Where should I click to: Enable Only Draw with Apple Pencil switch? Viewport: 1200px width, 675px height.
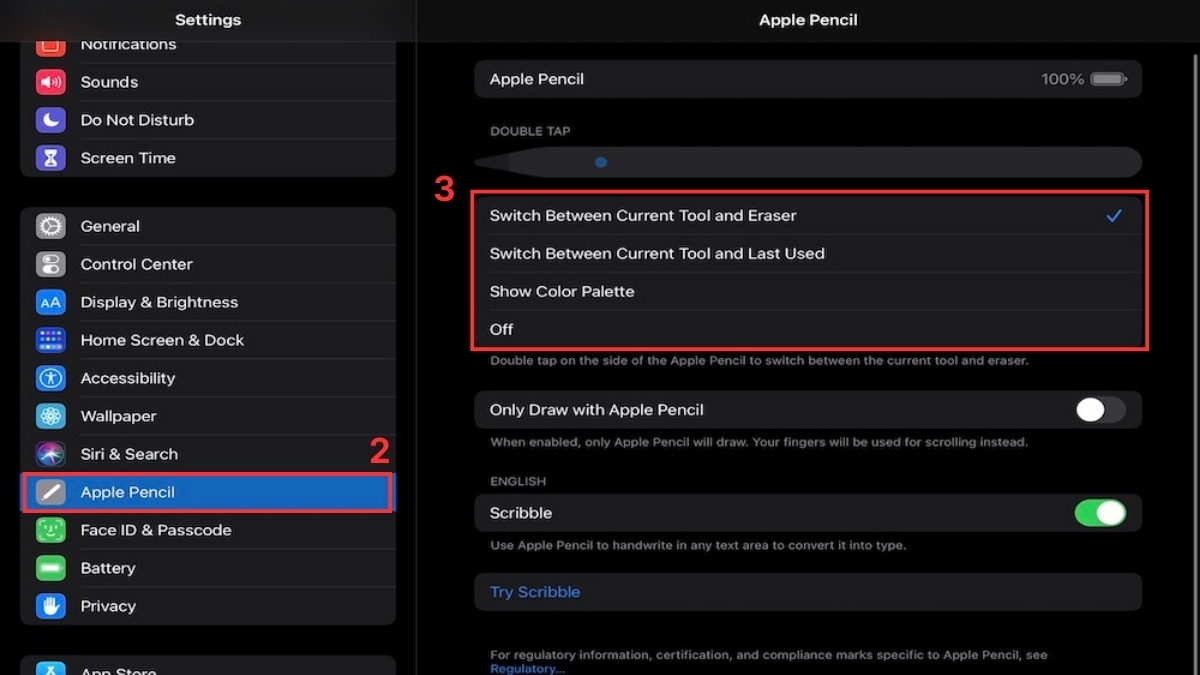click(x=1100, y=409)
